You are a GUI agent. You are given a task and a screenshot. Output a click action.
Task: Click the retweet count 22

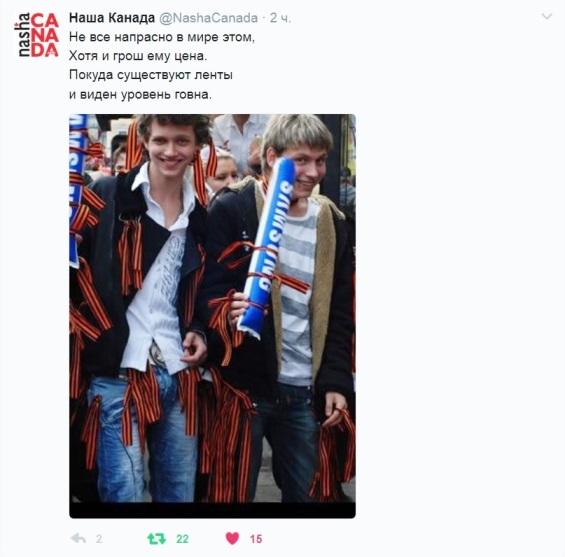pyautogui.click(x=182, y=539)
